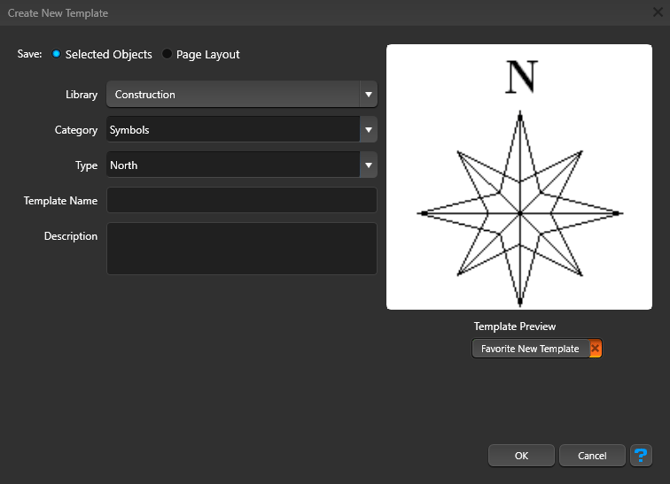670x484 pixels.
Task: Click the Type field showing North
Action: point(232,165)
